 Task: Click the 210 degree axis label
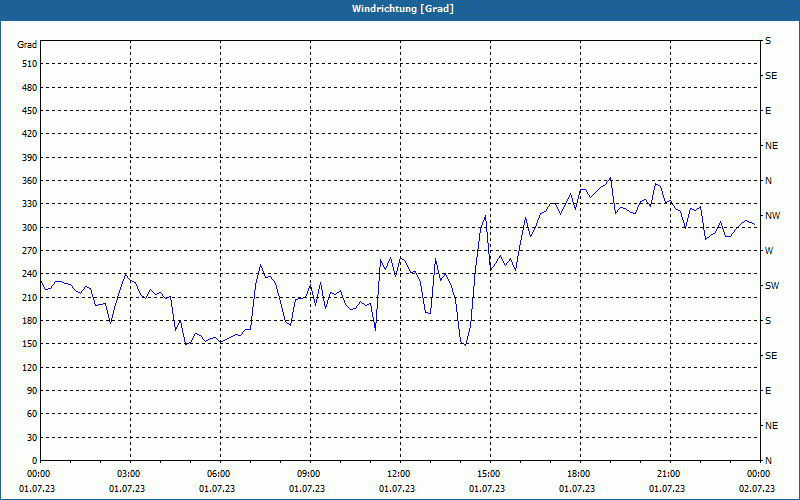pos(30,297)
